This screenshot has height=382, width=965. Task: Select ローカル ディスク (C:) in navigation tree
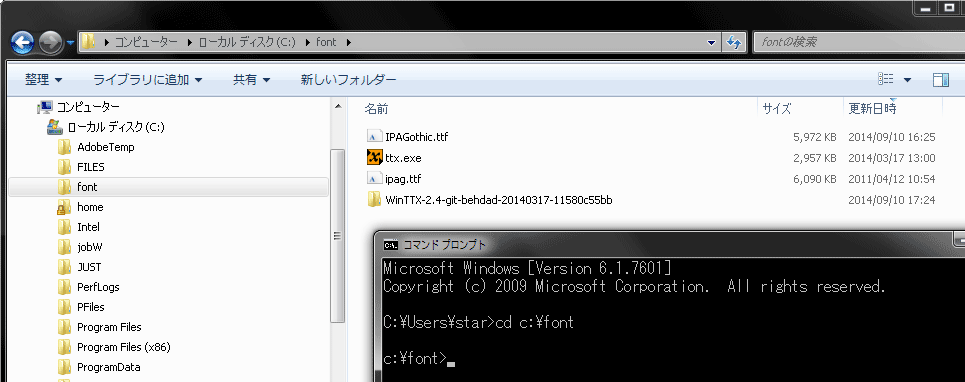116,127
